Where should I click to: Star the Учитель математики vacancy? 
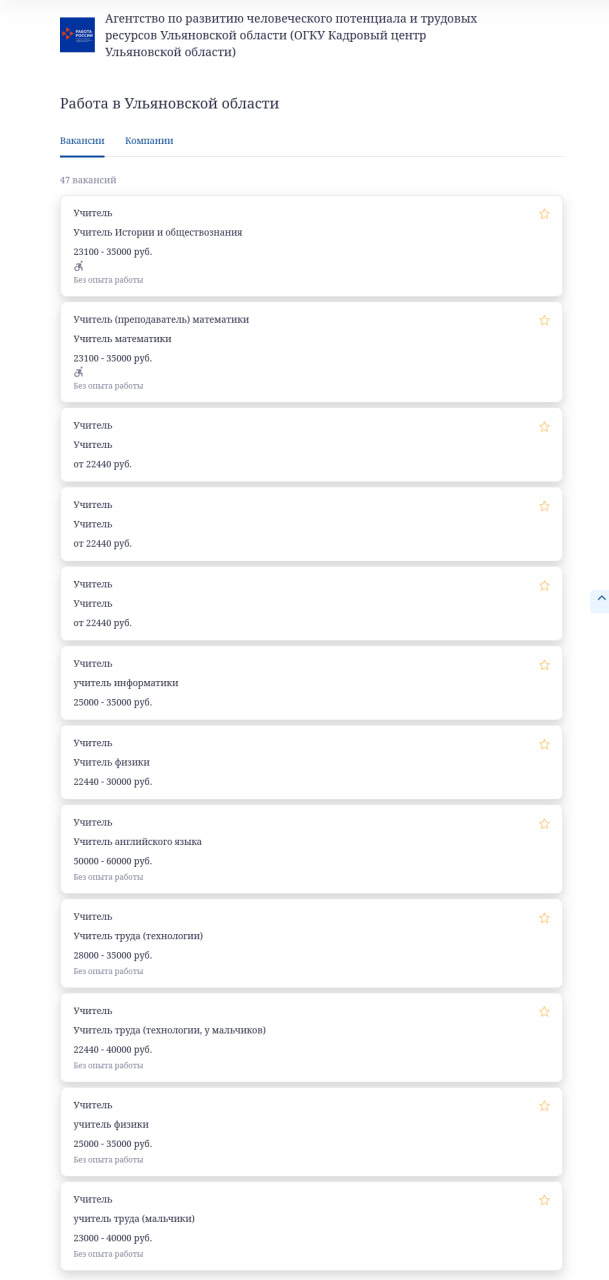(x=544, y=320)
